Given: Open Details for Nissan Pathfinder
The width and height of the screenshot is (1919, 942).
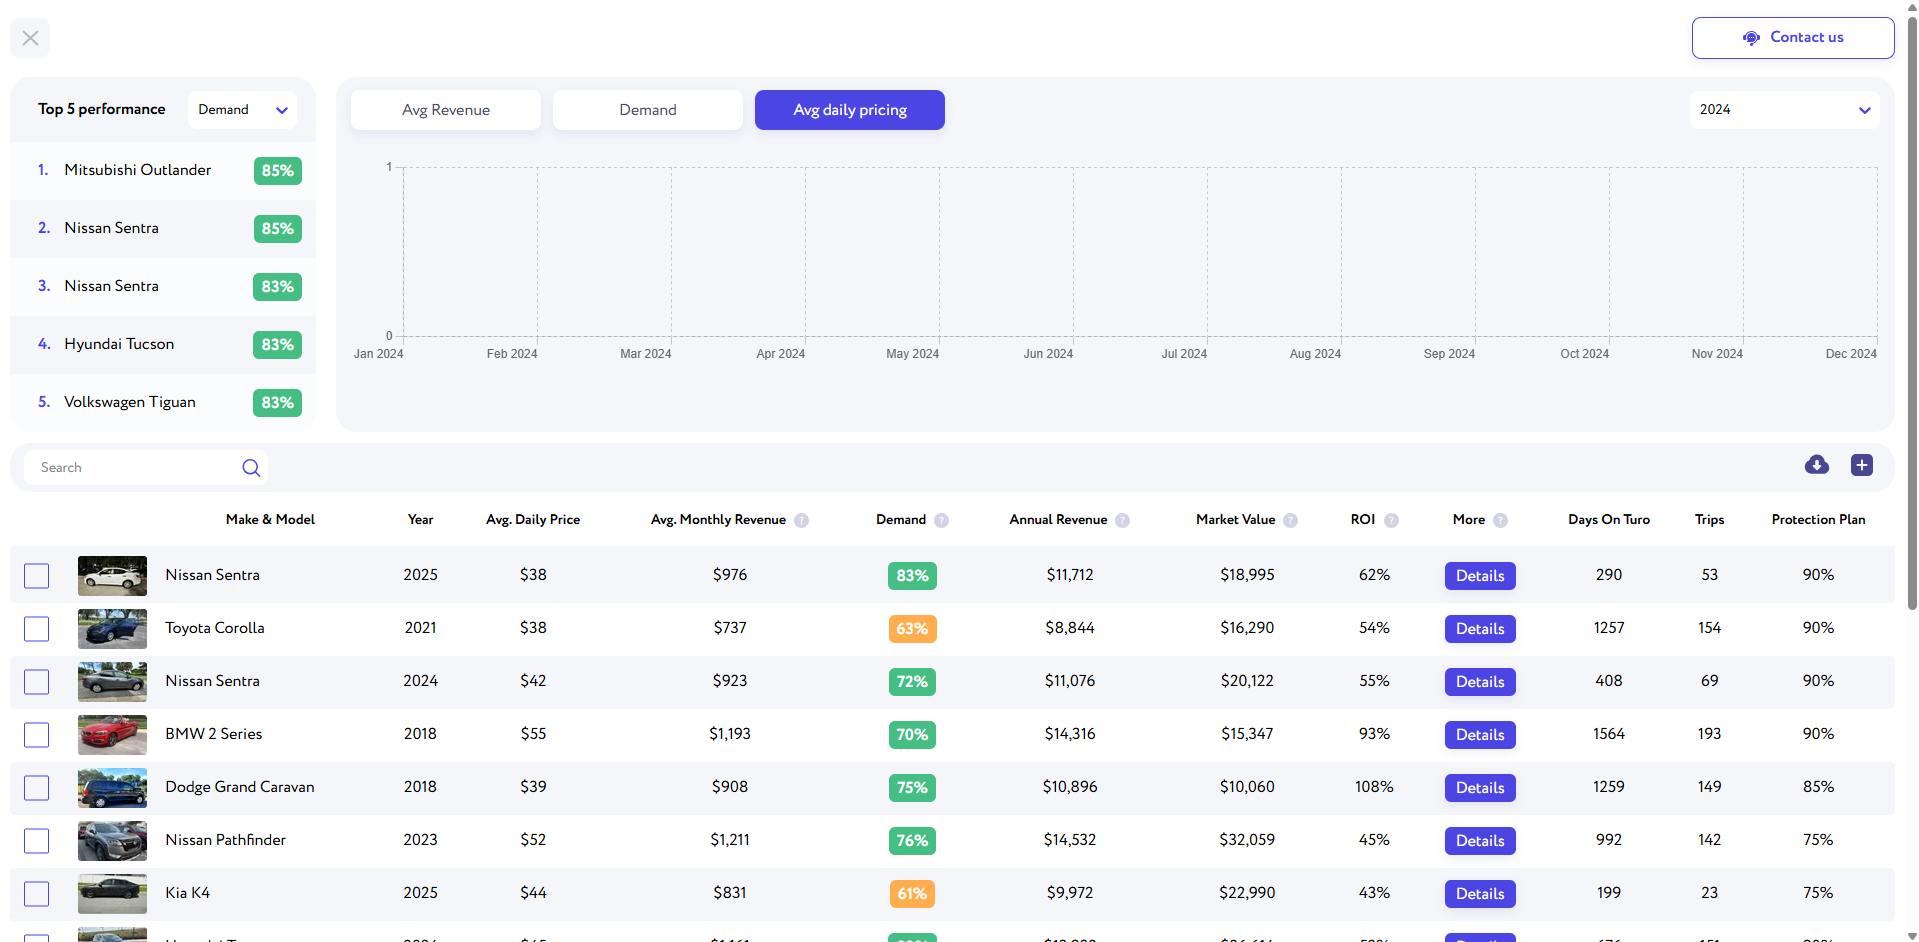Looking at the screenshot, I should click(x=1480, y=841).
